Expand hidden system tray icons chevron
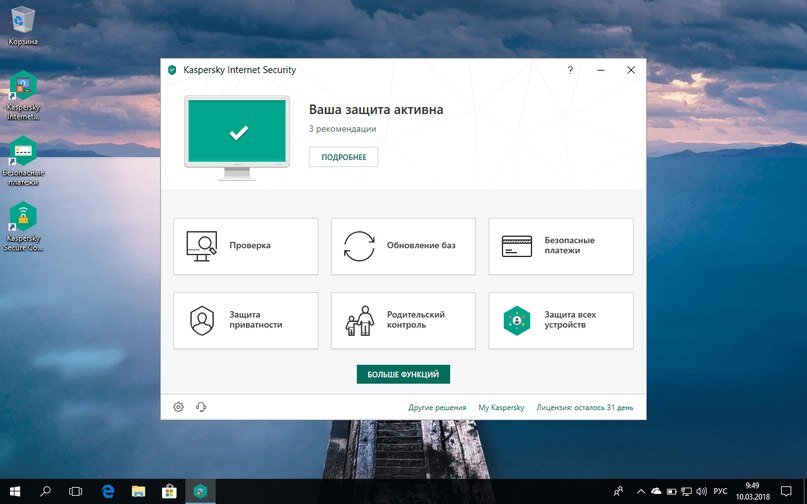The height and width of the screenshot is (504, 807). [641, 492]
